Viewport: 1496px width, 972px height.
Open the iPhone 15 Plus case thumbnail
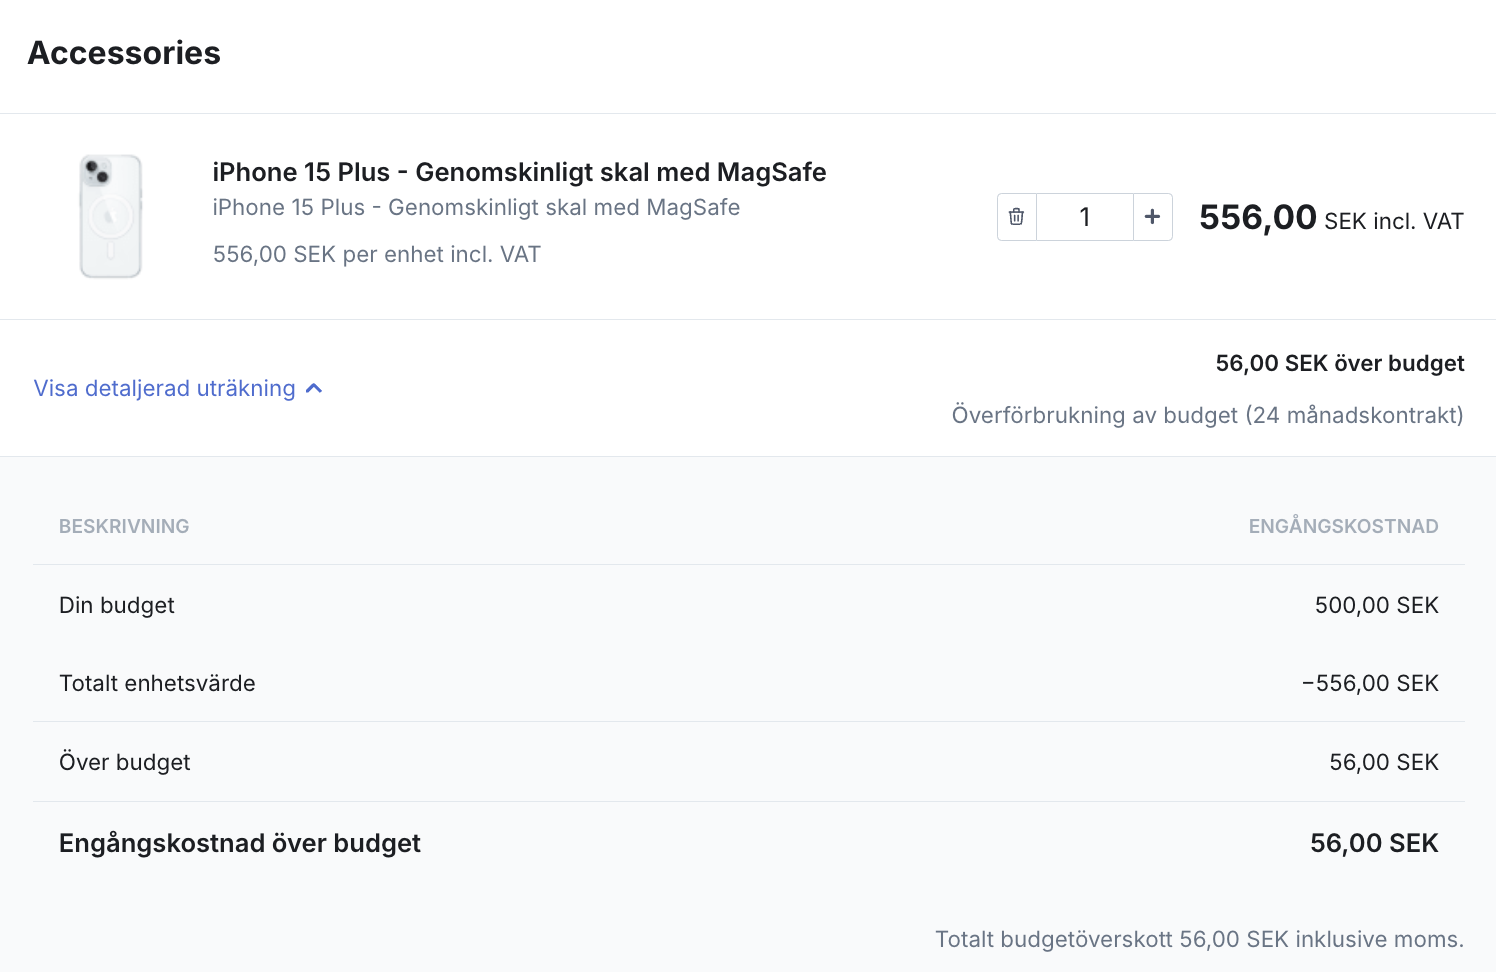click(x=111, y=216)
